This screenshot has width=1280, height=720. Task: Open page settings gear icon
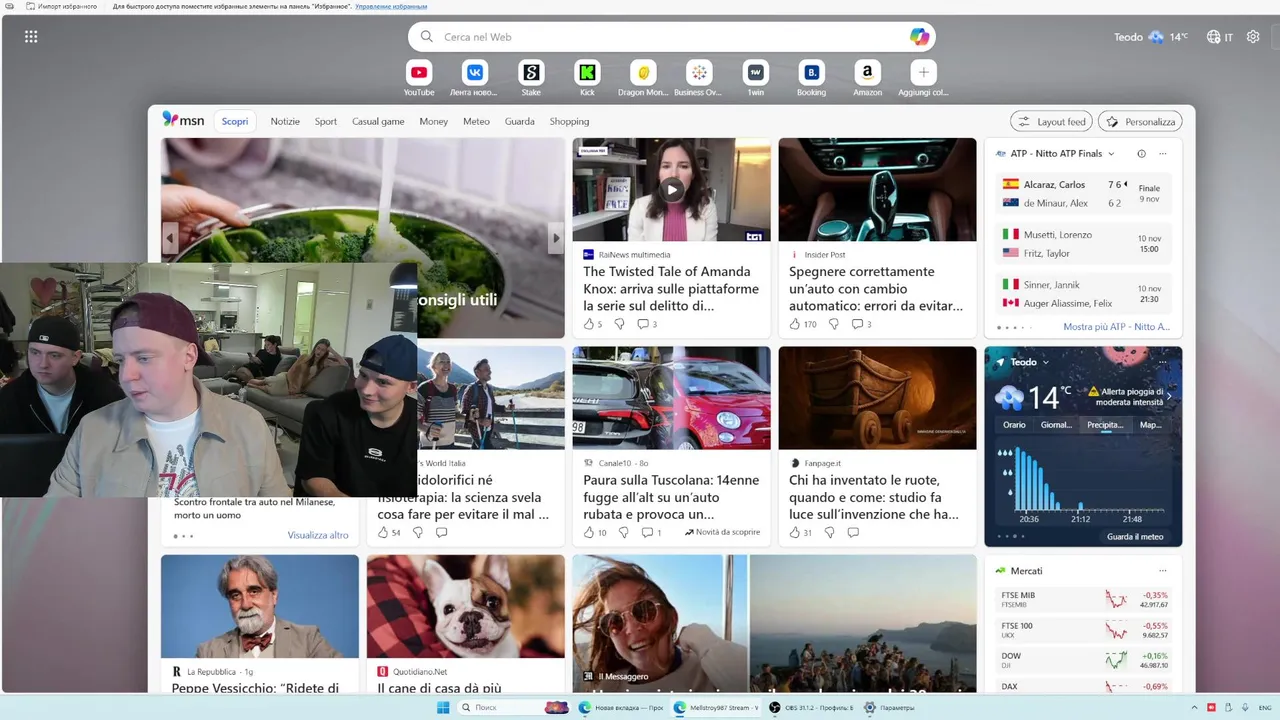coord(1253,37)
